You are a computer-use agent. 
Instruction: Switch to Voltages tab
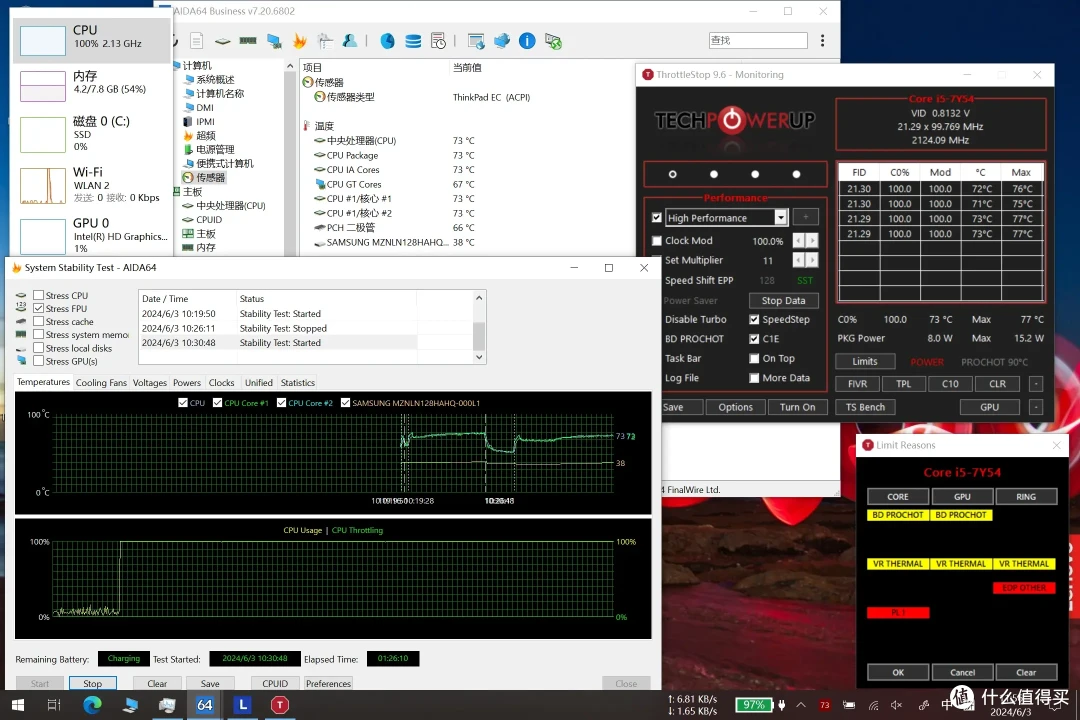click(149, 382)
